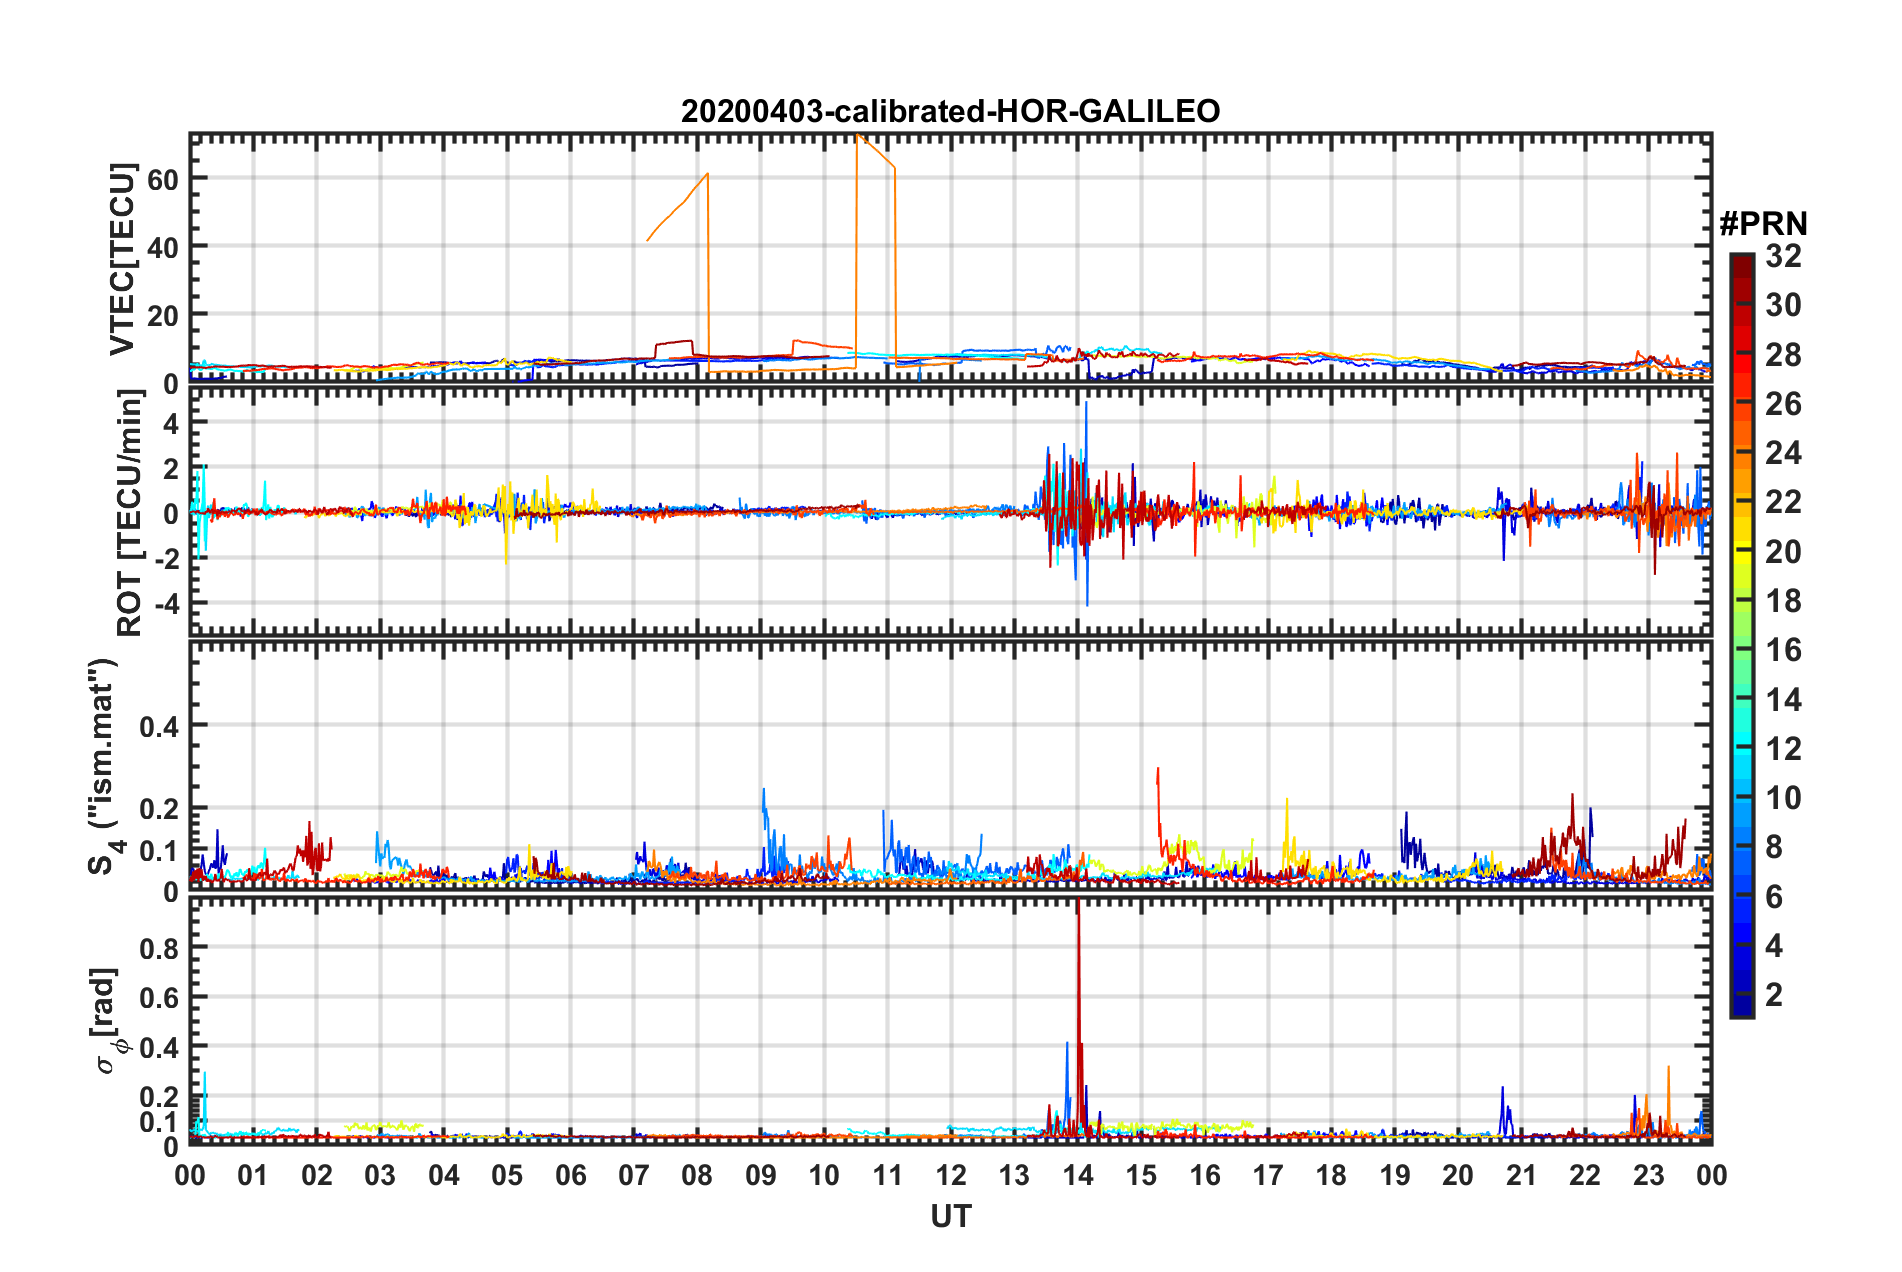Click the ROT [TECU/min] y-axis label
1902x1272 pixels.
tap(129, 513)
